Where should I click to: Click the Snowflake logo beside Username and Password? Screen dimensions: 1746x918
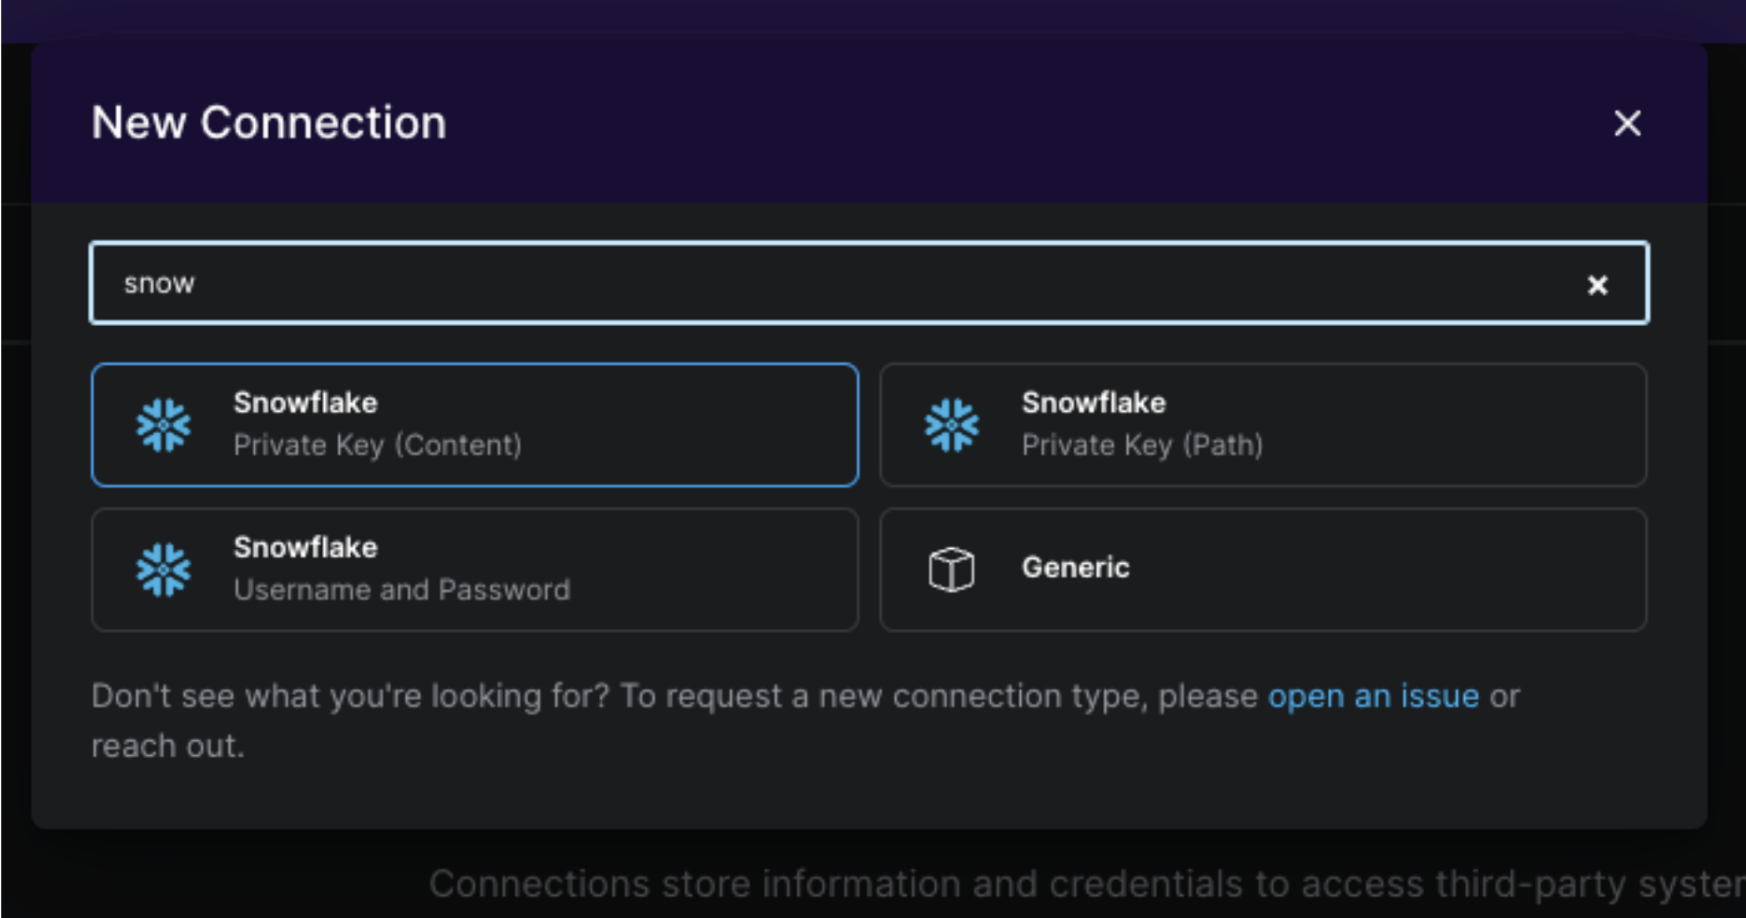(164, 570)
